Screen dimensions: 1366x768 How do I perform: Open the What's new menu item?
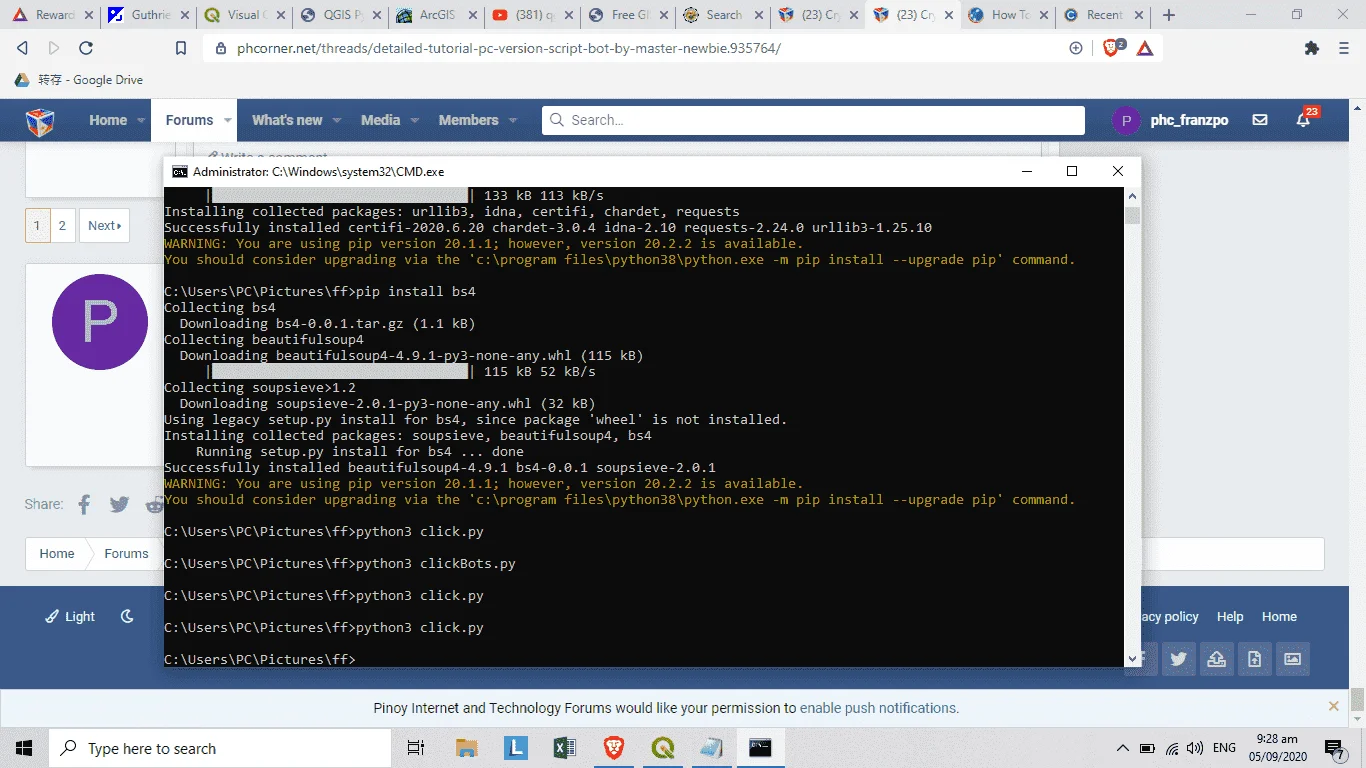(x=287, y=120)
